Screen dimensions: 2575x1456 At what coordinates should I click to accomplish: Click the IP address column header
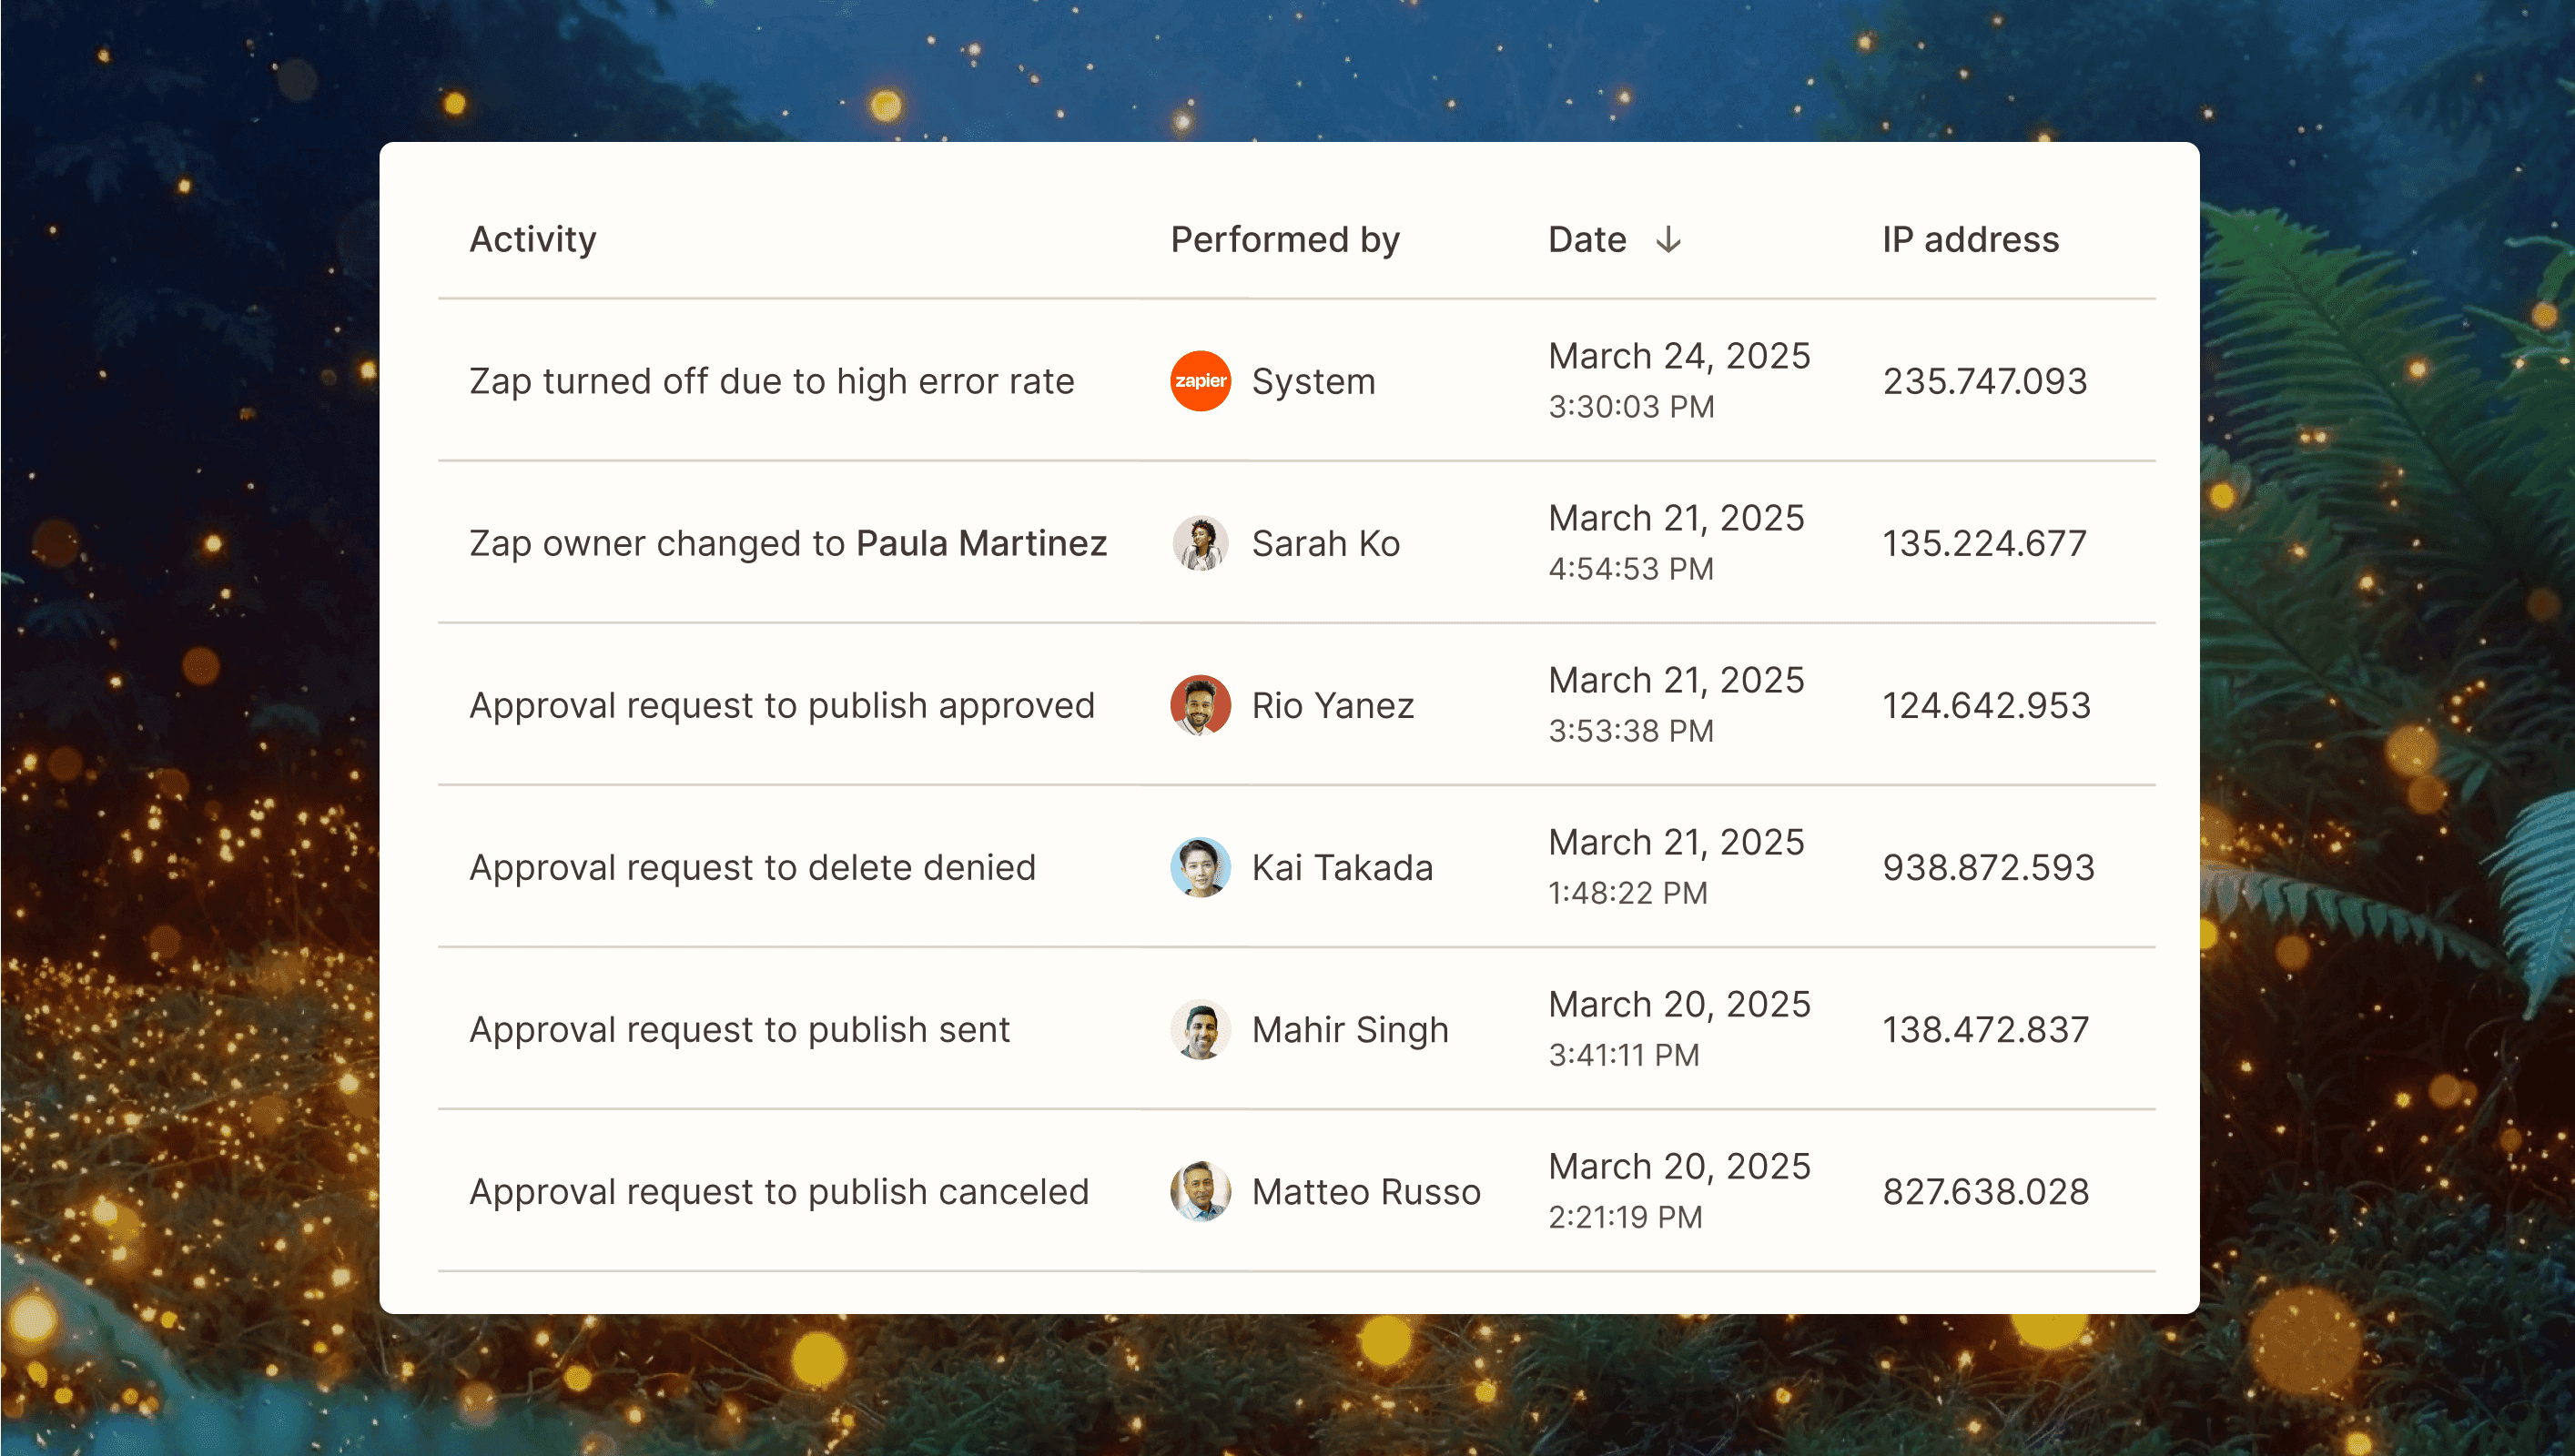click(1970, 240)
